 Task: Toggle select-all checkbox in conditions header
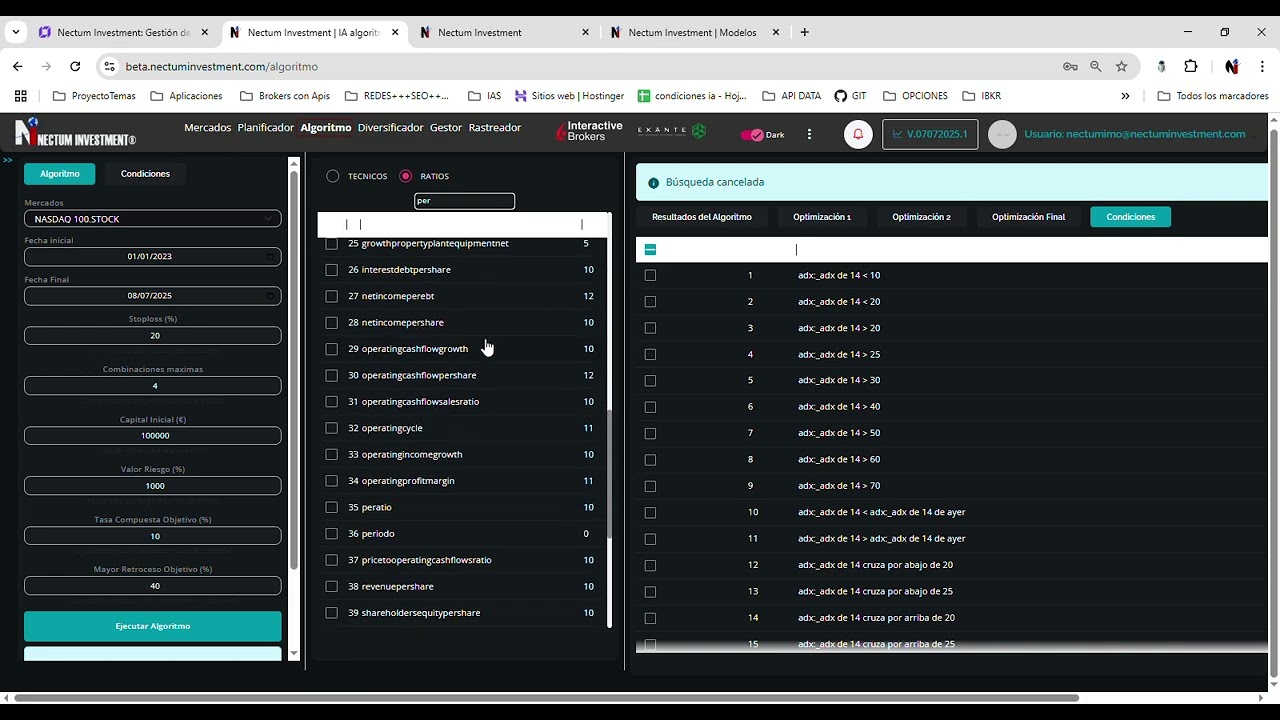click(651, 249)
